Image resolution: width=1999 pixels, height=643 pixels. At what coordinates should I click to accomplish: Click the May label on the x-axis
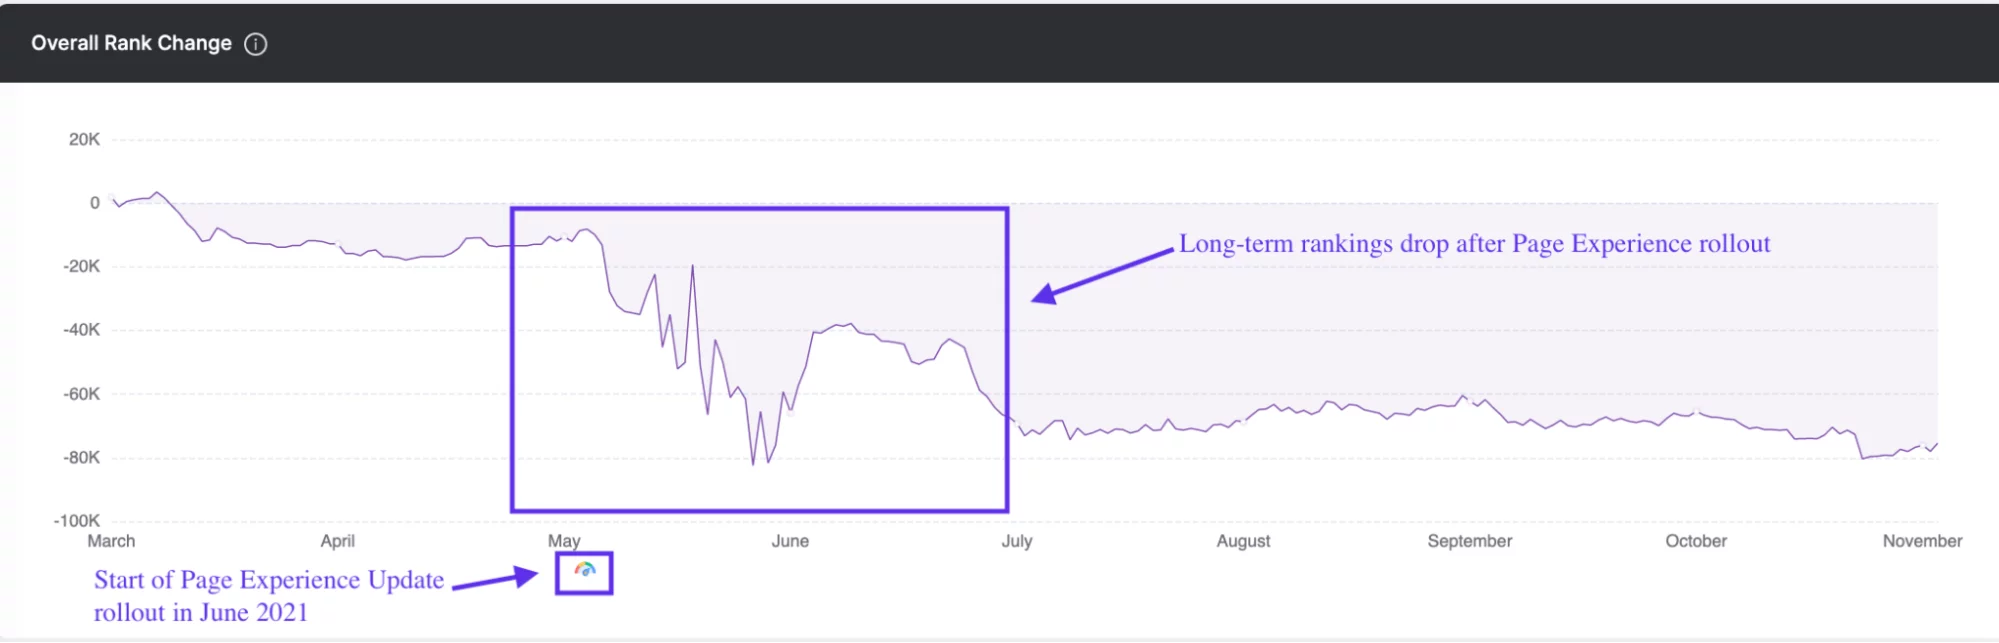click(x=564, y=541)
